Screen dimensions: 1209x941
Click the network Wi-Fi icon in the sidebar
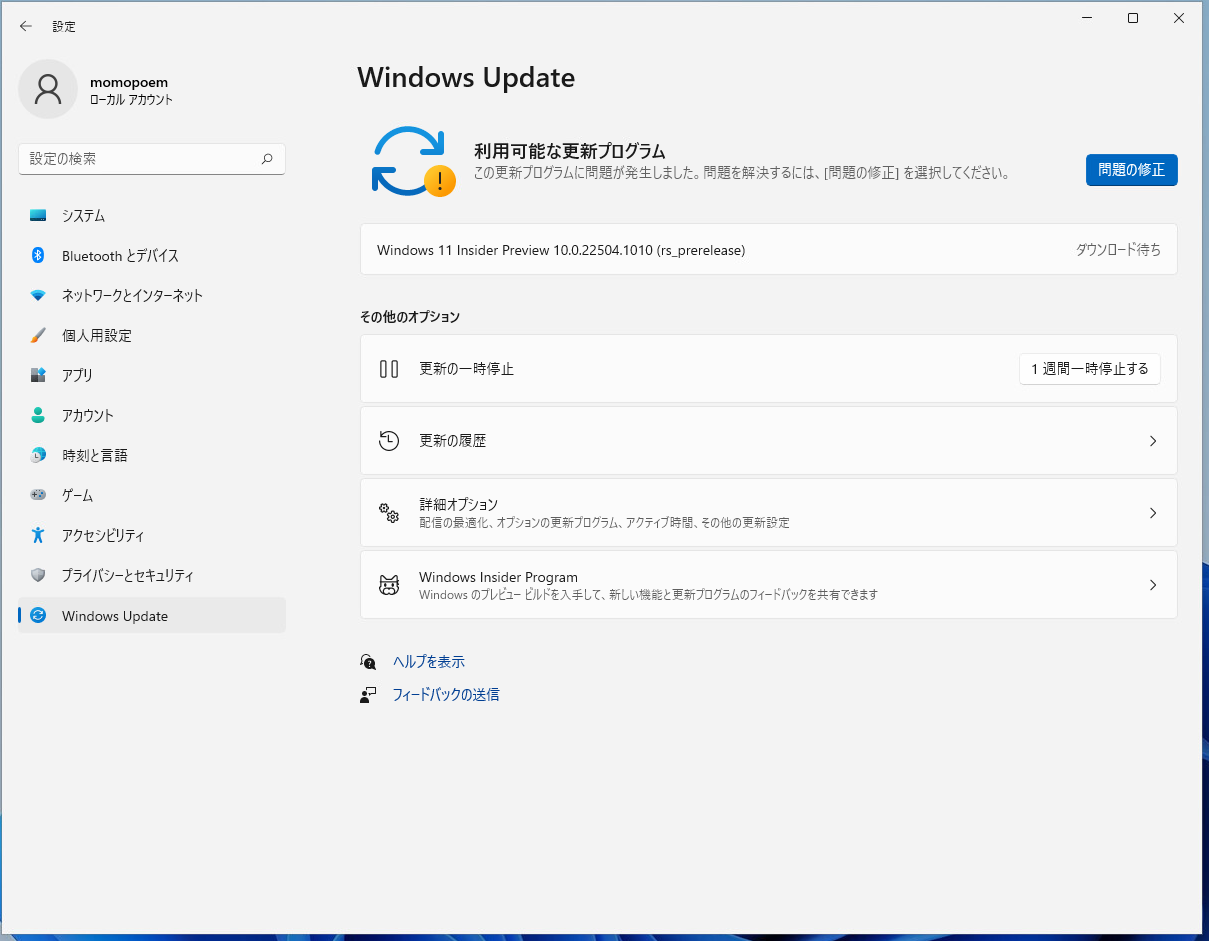38,295
